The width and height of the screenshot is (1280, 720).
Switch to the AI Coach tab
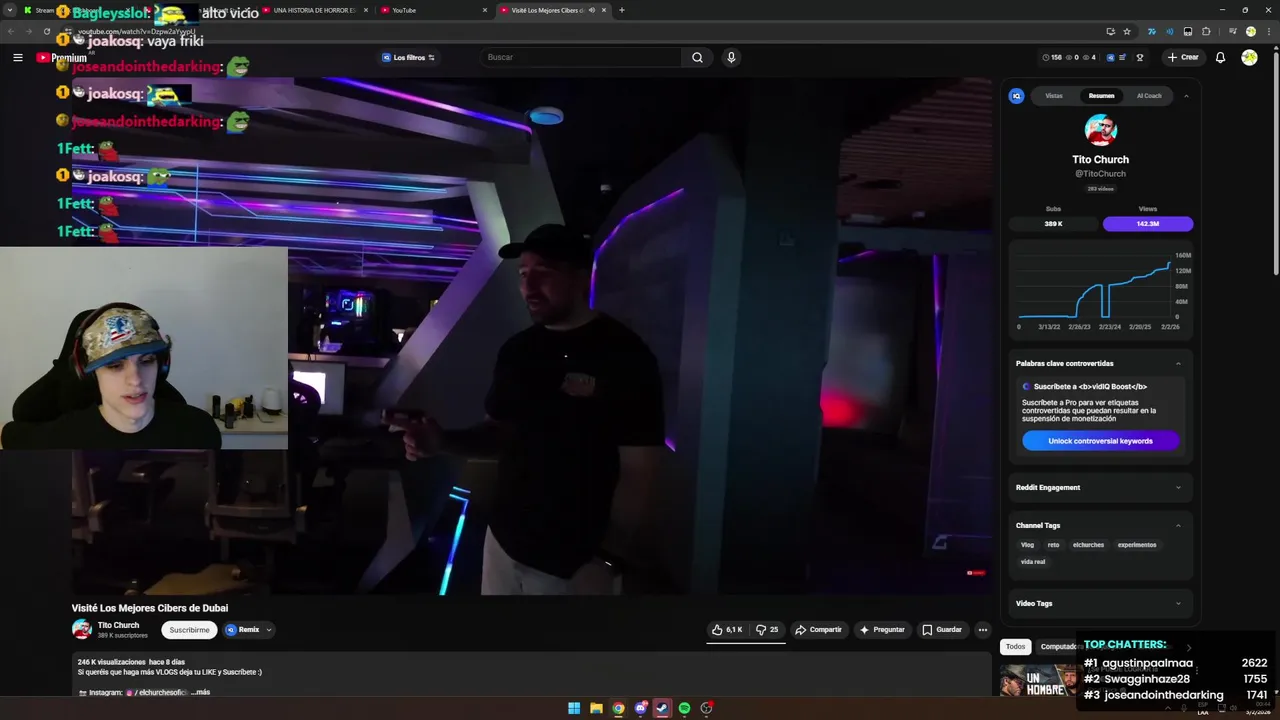pyautogui.click(x=1149, y=96)
